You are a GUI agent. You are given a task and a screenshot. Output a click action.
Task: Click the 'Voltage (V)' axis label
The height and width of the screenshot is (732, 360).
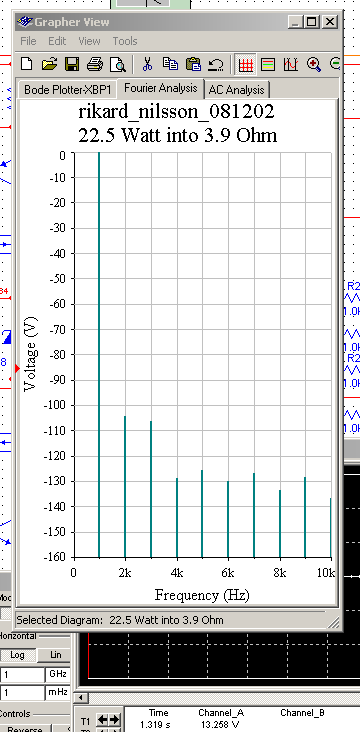coord(30,354)
